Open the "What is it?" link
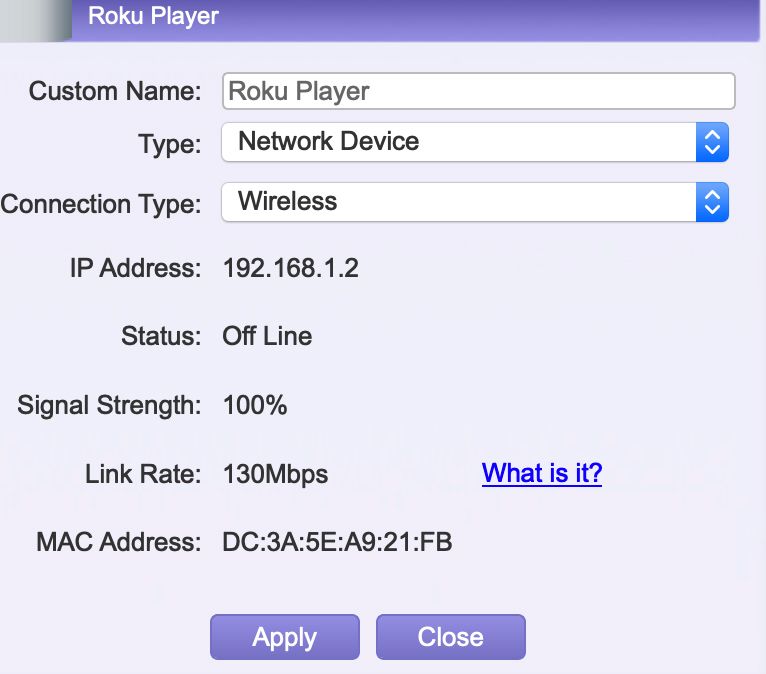The width and height of the screenshot is (766, 674). pos(542,472)
